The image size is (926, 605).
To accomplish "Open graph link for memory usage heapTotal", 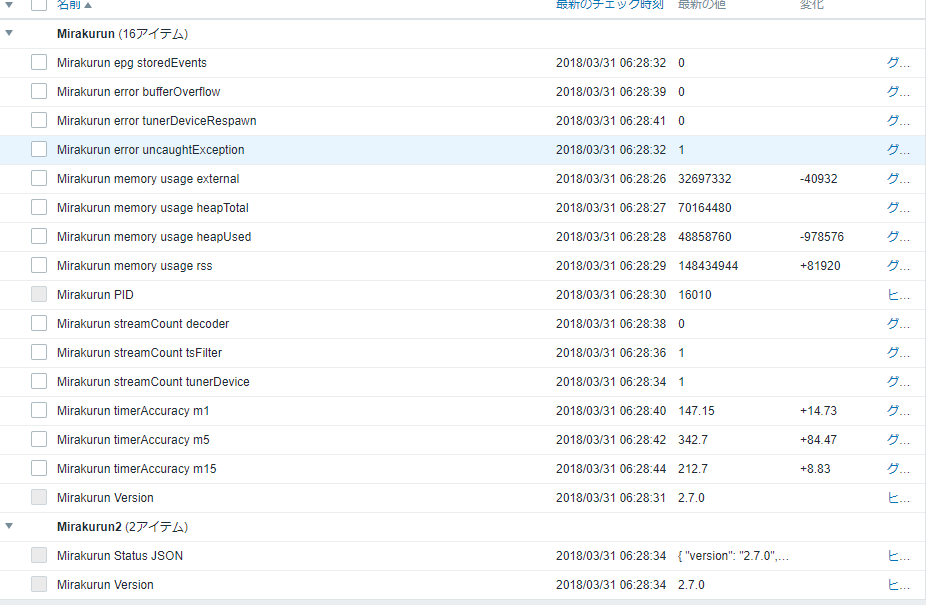I will click(898, 207).
